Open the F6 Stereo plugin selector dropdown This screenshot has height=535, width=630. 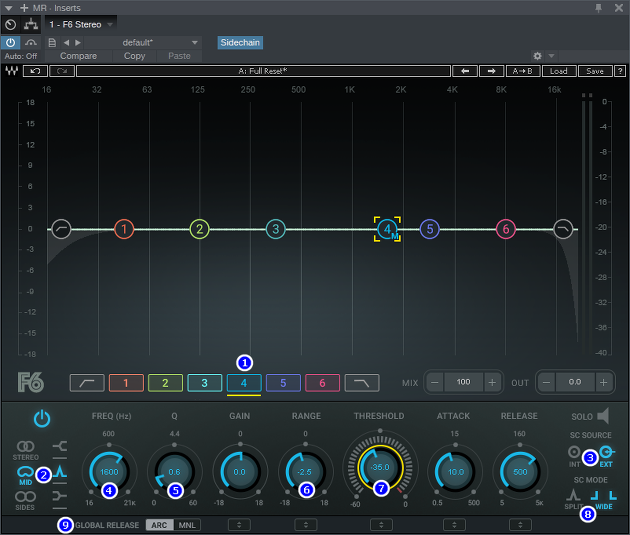(x=81, y=25)
